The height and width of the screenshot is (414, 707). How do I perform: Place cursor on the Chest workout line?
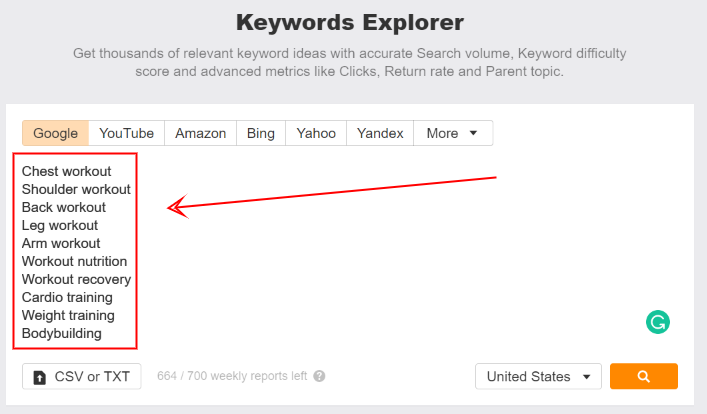pos(66,171)
